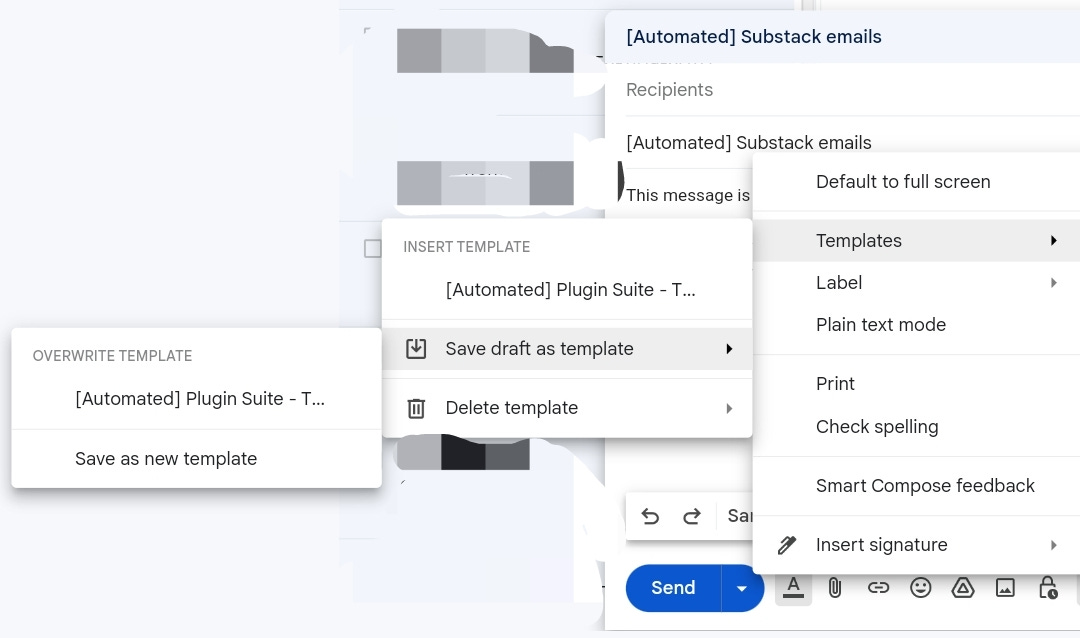Click the blue Send button
Screen dimensions: 1080x638
pyautogui.click(x=673, y=588)
